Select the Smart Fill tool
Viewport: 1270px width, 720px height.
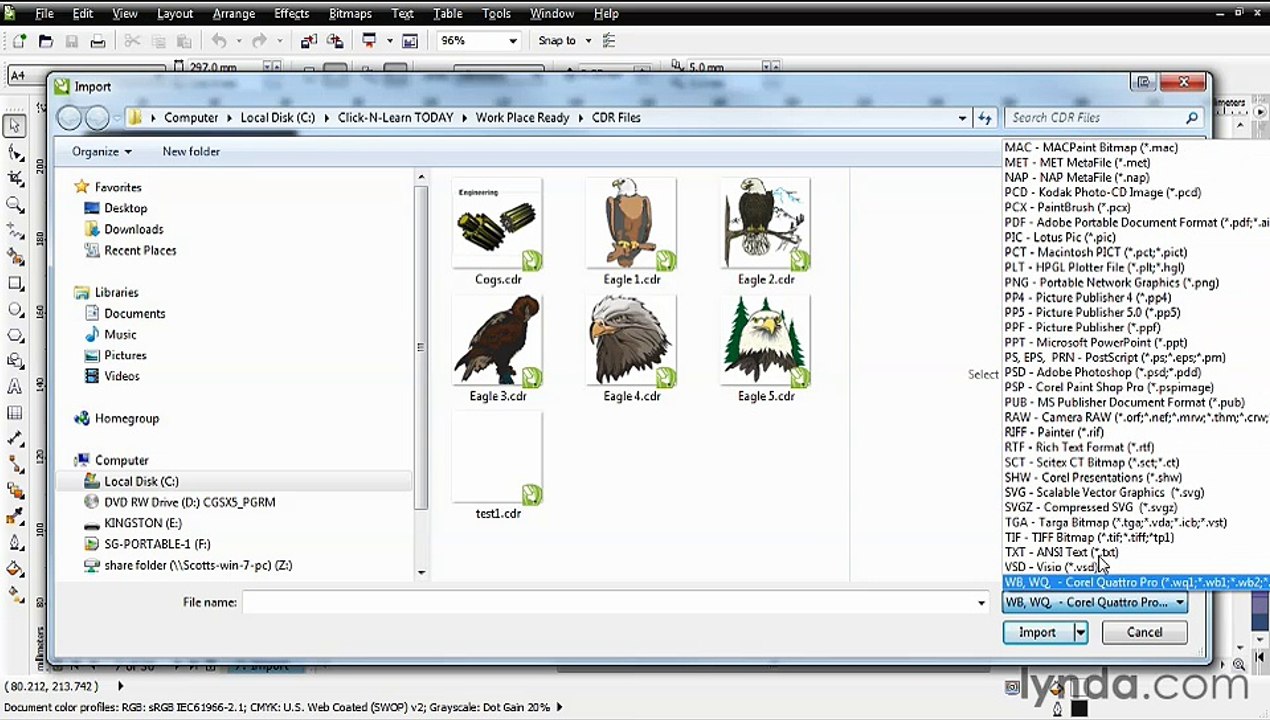(15, 256)
